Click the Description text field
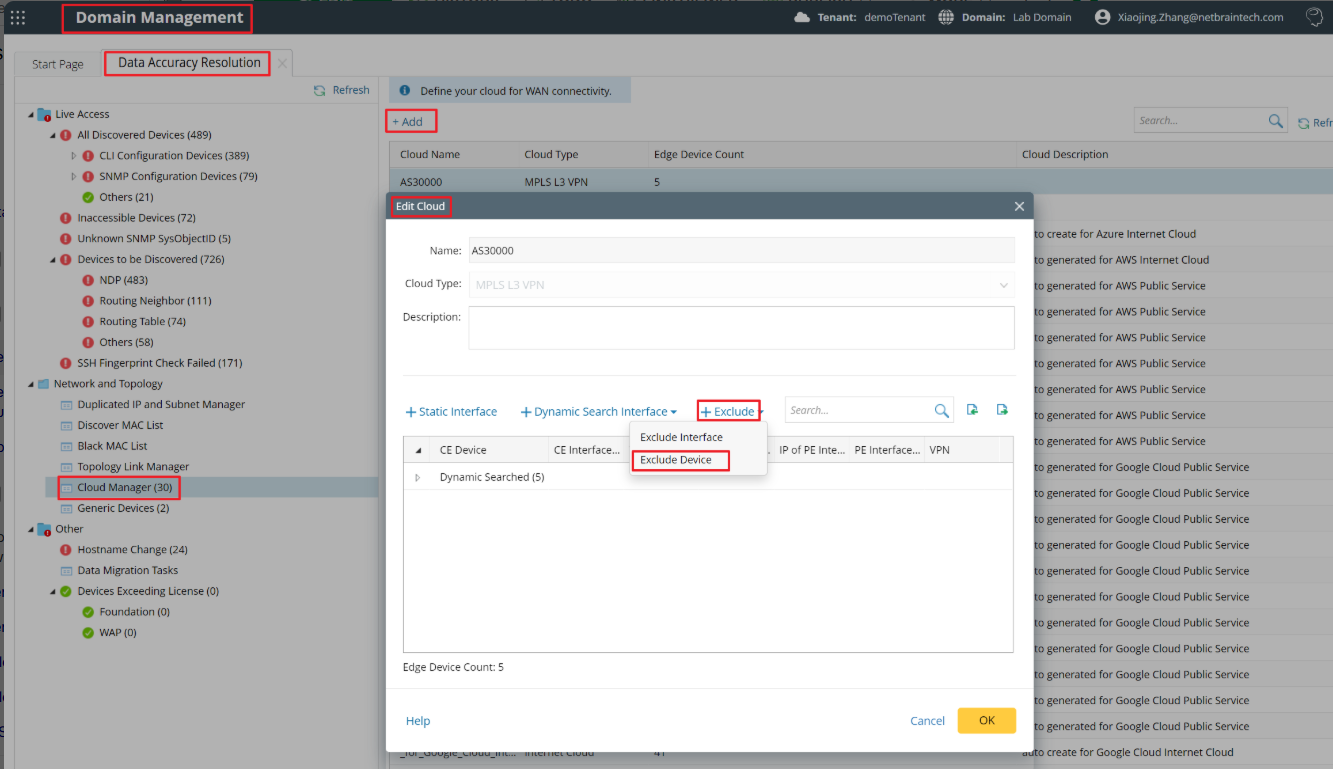The height and width of the screenshot is (769, 1333). click(741, 327)
